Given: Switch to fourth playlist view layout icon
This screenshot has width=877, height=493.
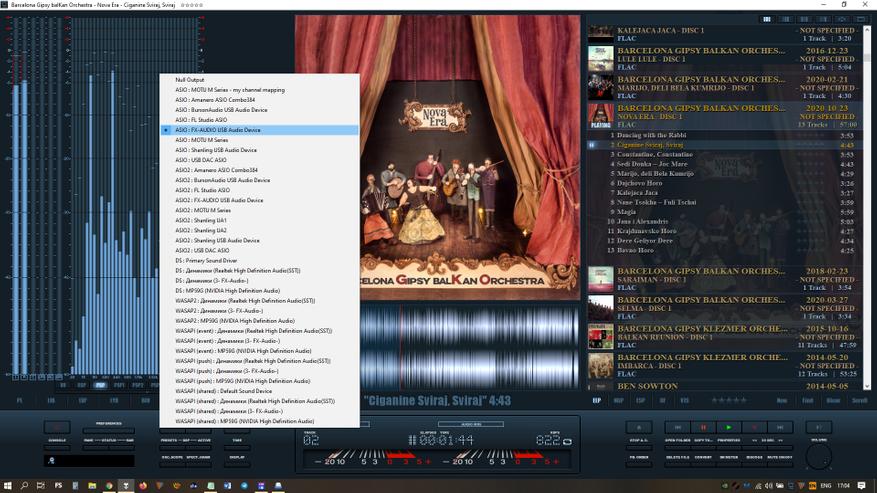Looking at the screenshot, I should (823, 19).
